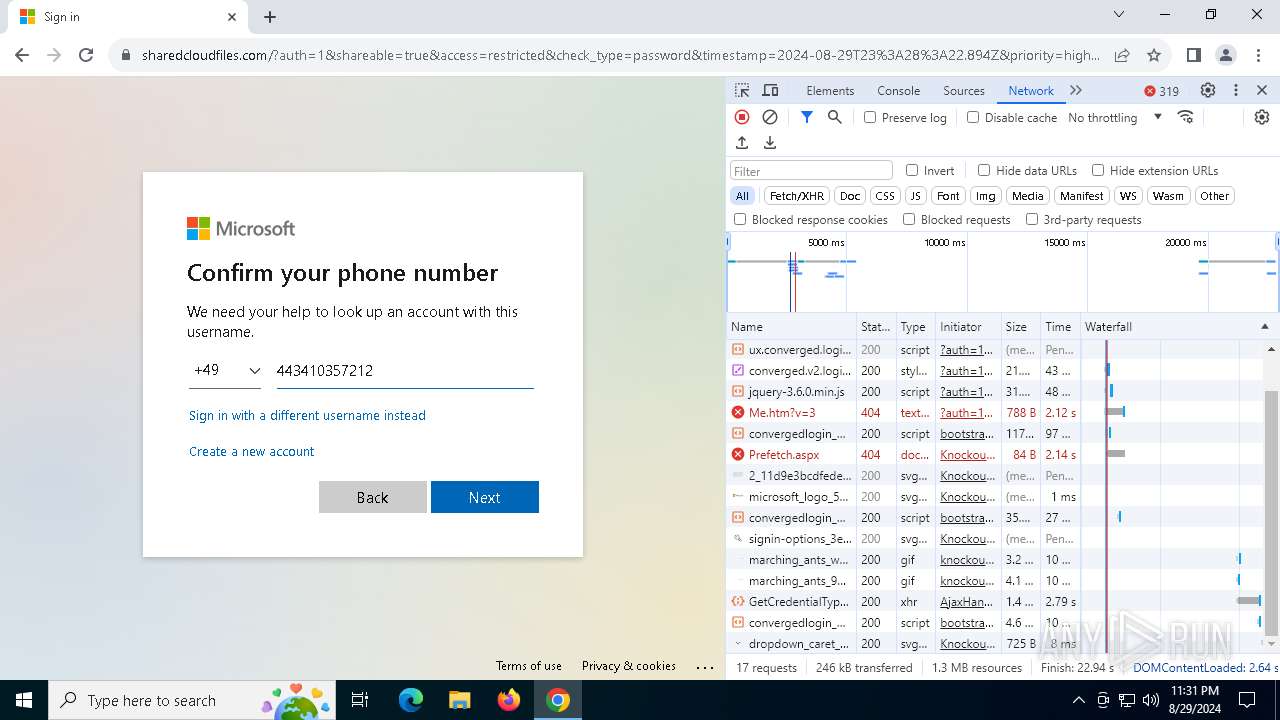Image resolution: width=1280 pixels, height=720 pixels.
Task: Filter requests by JS type
Action: (x=915, y=196)
